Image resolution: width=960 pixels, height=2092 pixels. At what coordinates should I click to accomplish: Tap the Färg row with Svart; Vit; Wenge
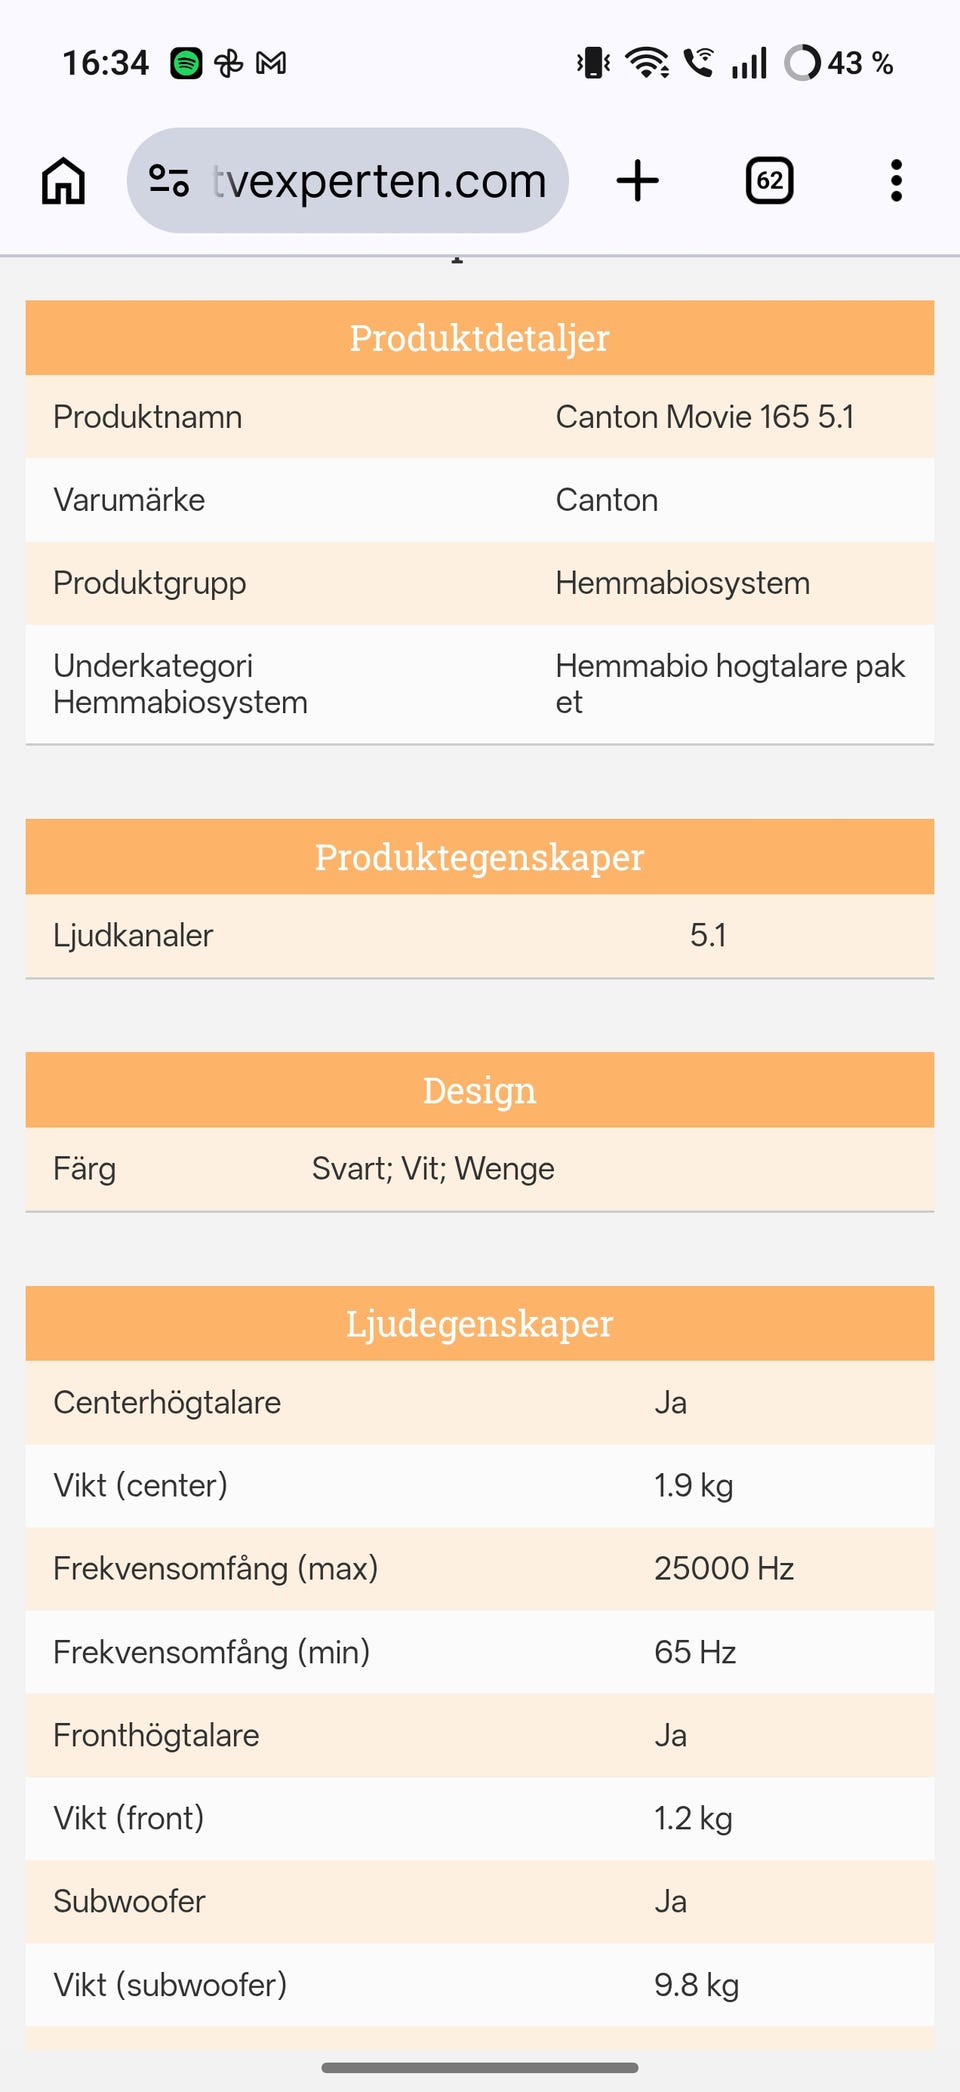[x=480, y=1169]
